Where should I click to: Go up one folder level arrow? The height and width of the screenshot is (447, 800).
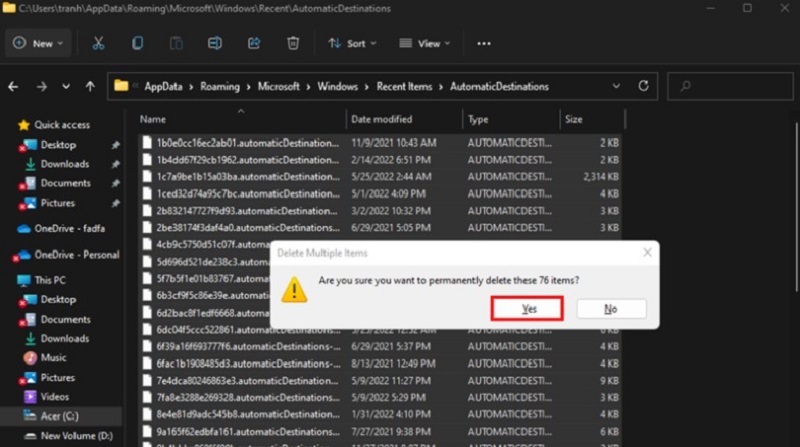[x=90, y=87]
